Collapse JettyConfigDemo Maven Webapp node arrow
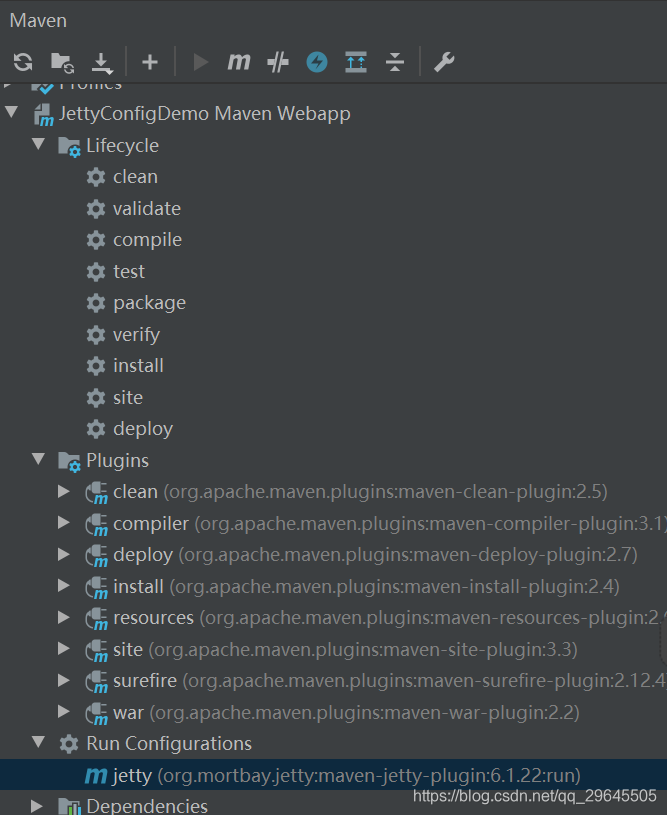Viewport: 667px width, 815px height. (11, 112)
